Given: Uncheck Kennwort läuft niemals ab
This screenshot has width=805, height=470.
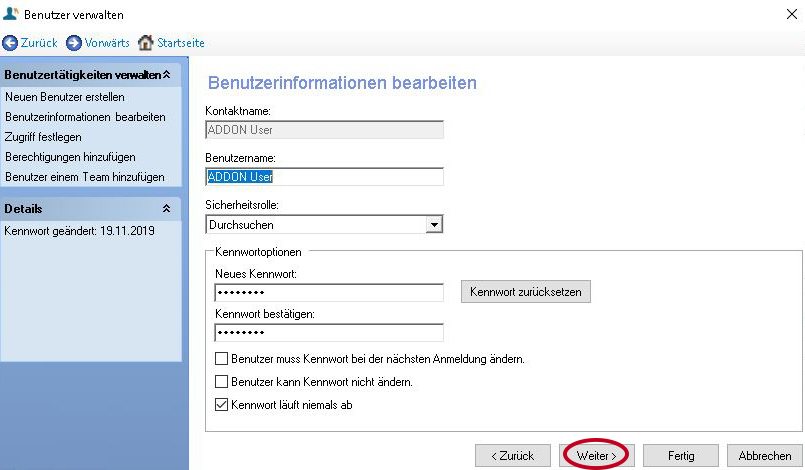Looking at the screenshot, I should [221, 405].
